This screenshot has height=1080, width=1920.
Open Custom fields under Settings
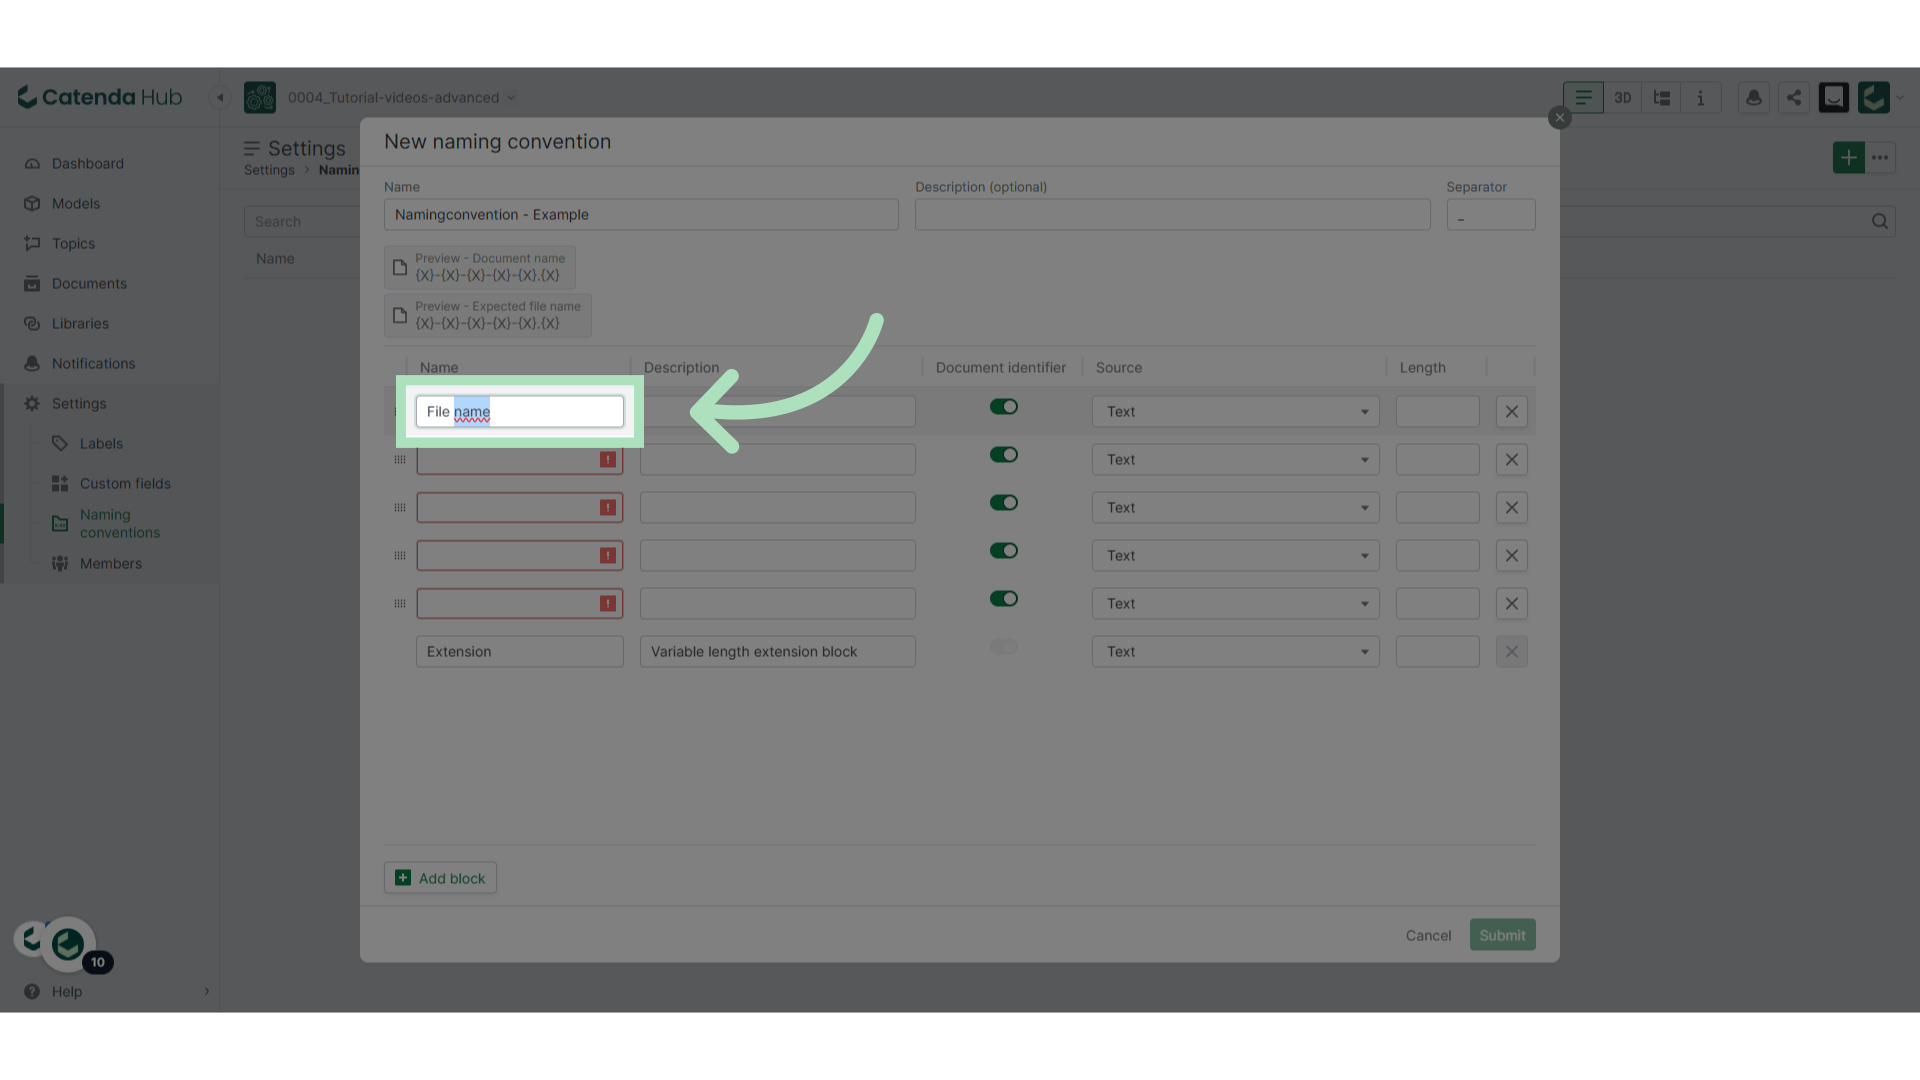pyautogui.click(x=125, y=483)
